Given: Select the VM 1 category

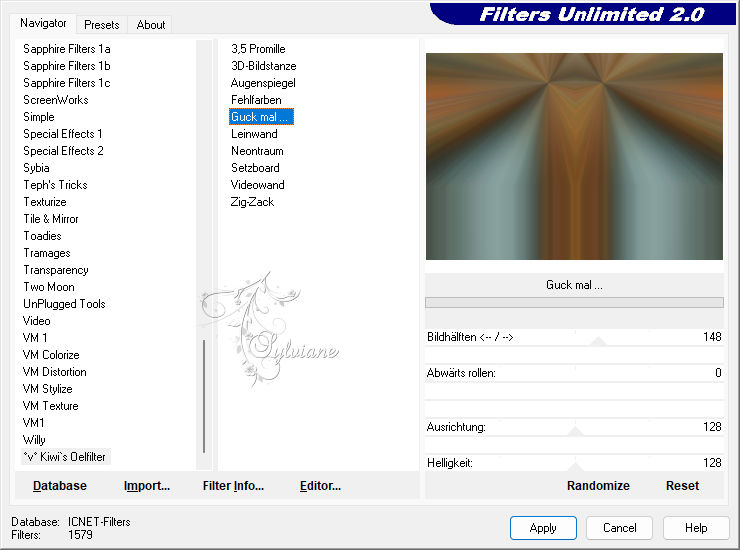Looking at the screenshot, I should pyautogui.click(x=34, y=338).
